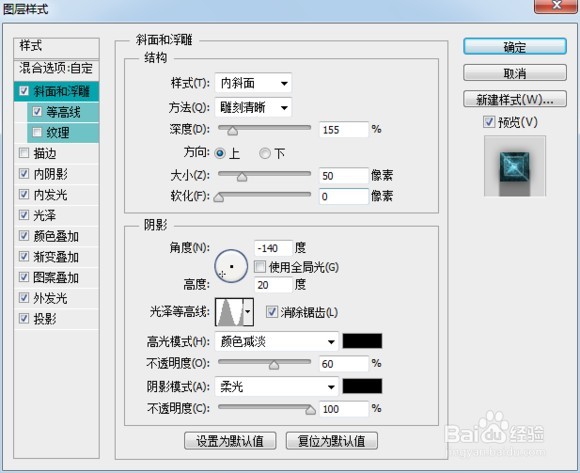Open 颜色叠加 settings in style list
Screen dimensions: 580x473
[56, 236]
